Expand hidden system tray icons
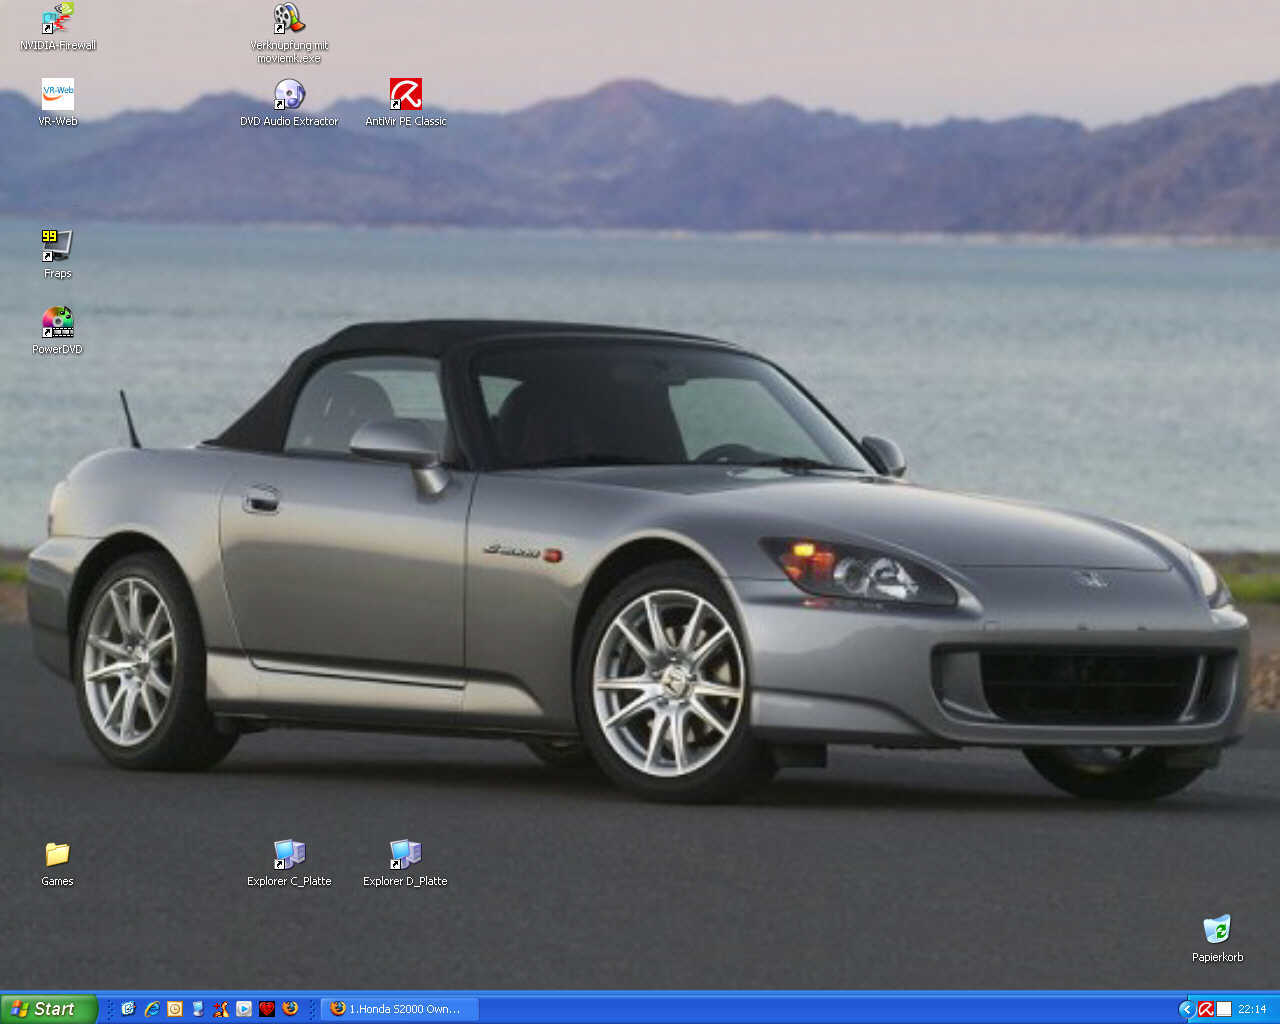The width and height of the screenshot is (1280, 1024). coord(1187,1009)
